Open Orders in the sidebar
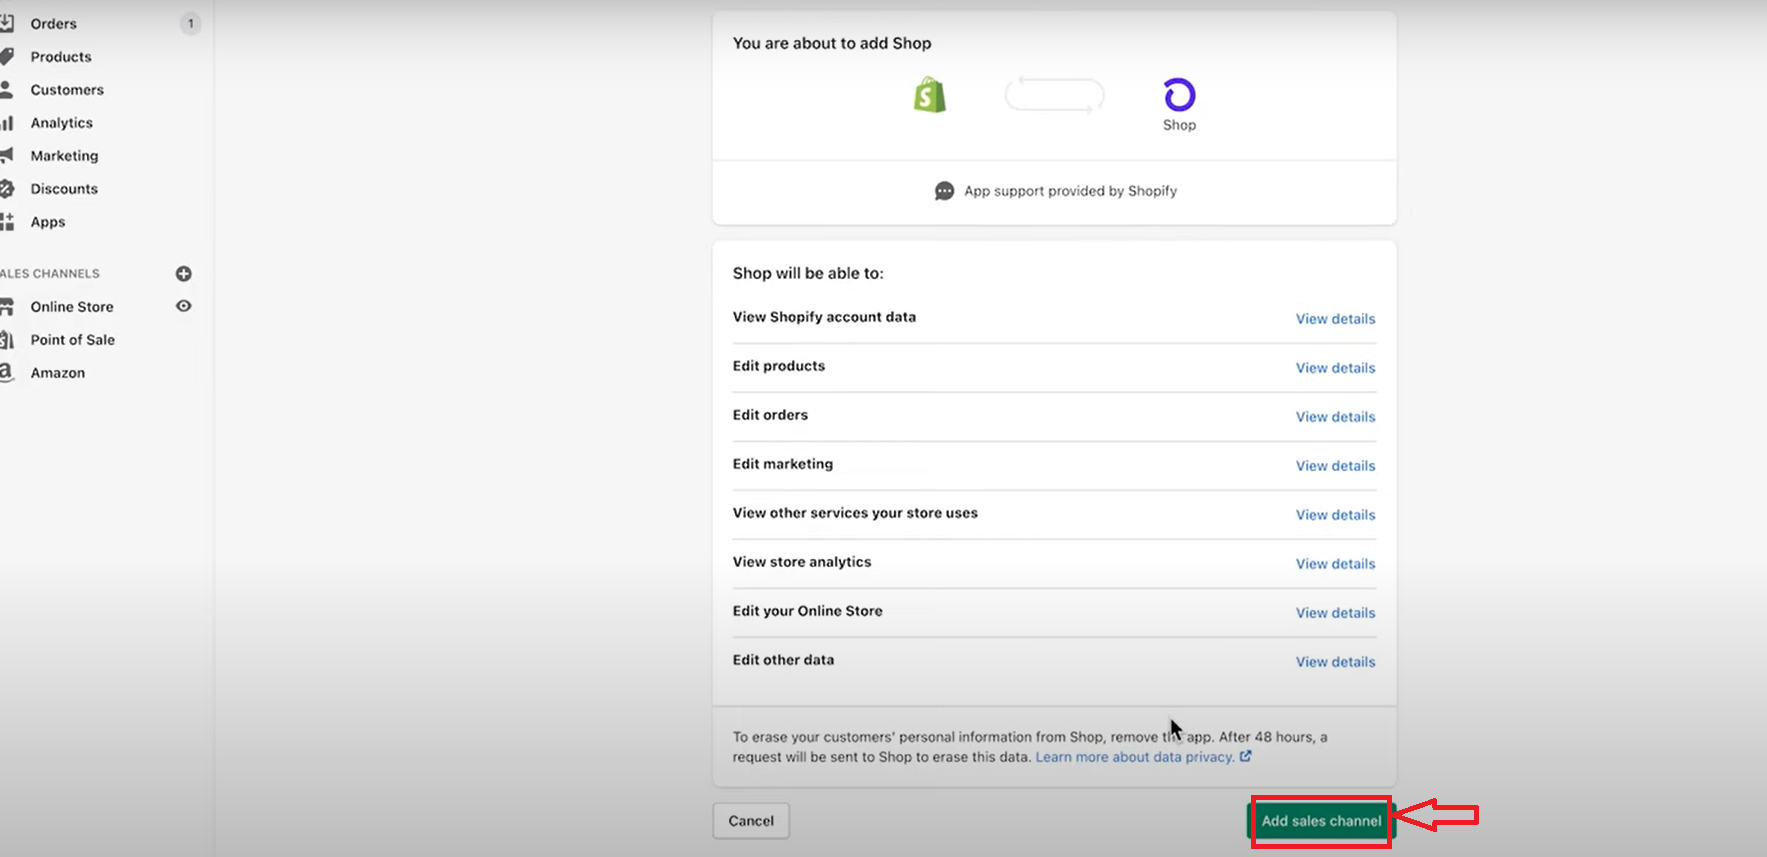Image resolution: width=1767 pixels, height=857 pixels. 53,23
